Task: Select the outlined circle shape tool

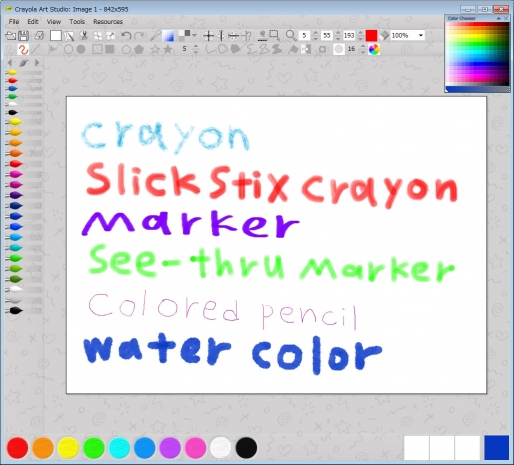Action: click(x=68, y=50)
